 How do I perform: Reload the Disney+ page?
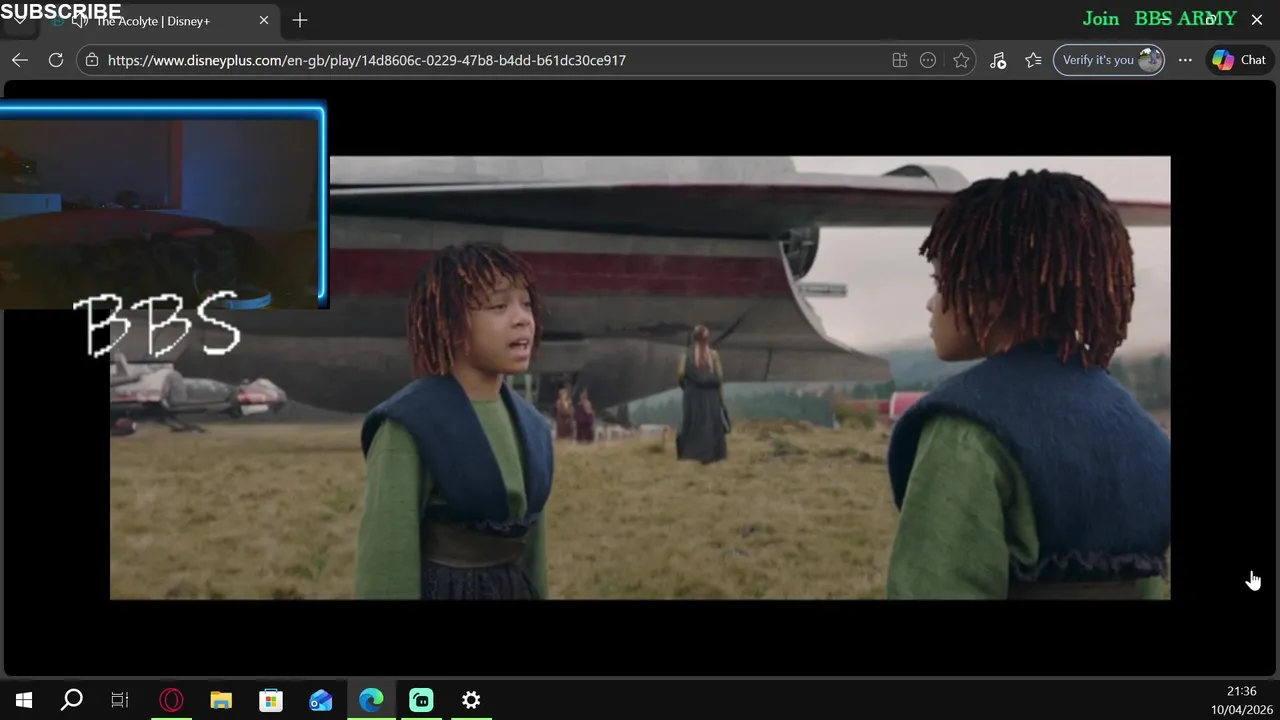click(x=56, y=60)
